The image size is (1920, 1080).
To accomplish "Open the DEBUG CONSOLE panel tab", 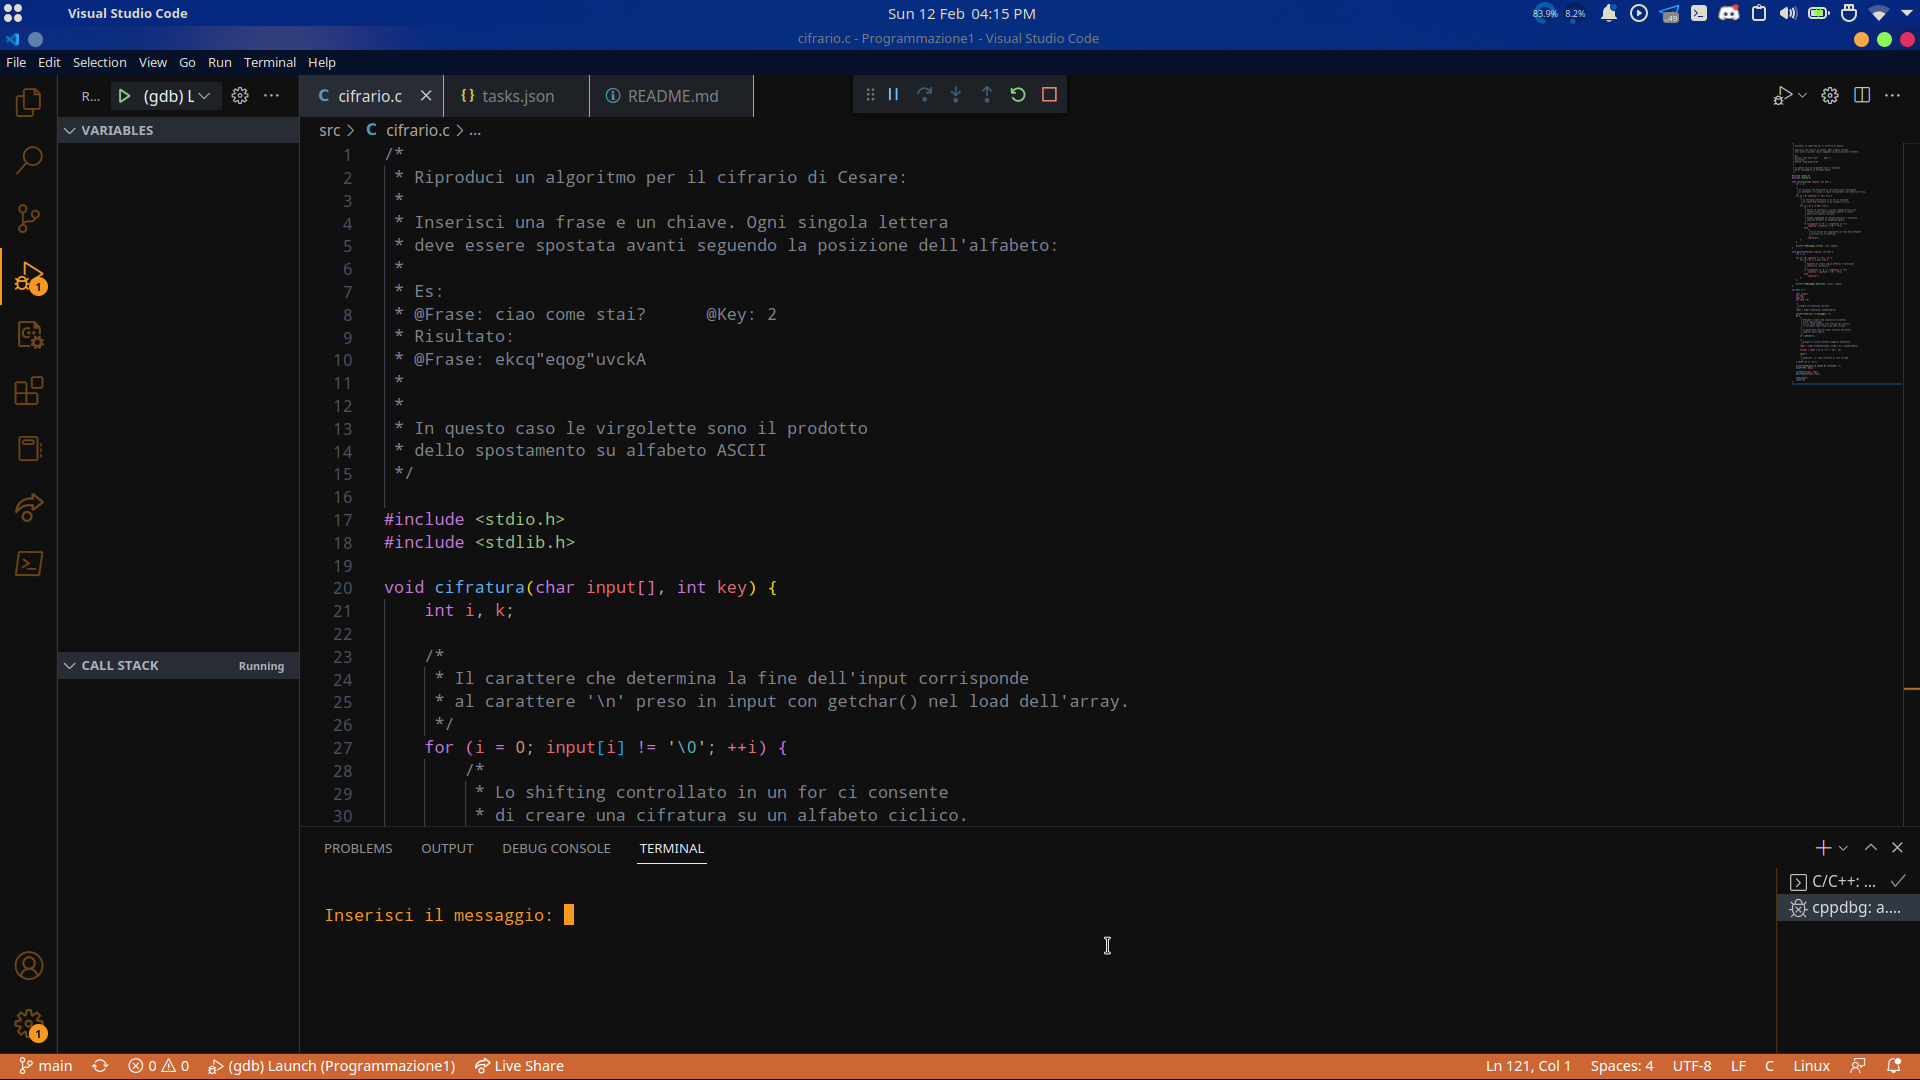I will 556,849.
